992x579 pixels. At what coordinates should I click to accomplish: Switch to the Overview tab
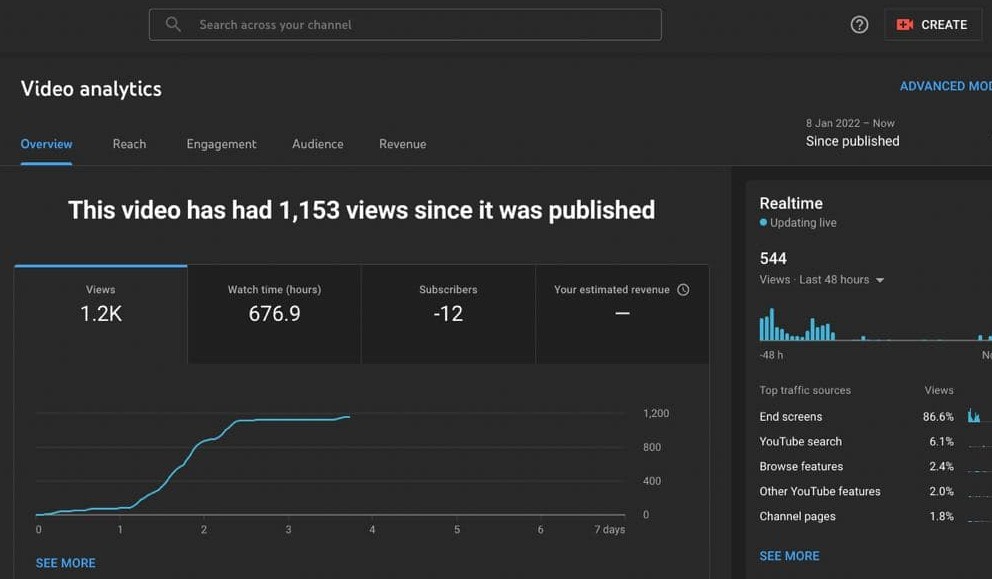[x=46, y=144]
